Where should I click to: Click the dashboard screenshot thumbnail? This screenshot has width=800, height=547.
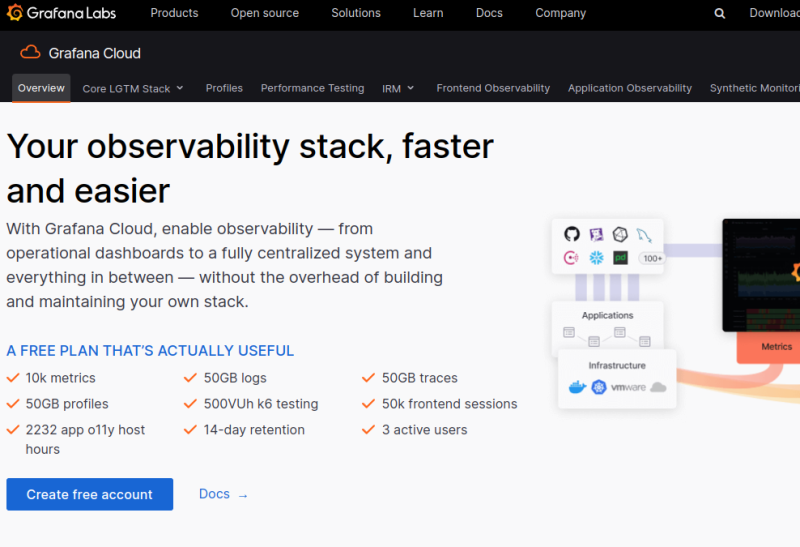[761, 275]
